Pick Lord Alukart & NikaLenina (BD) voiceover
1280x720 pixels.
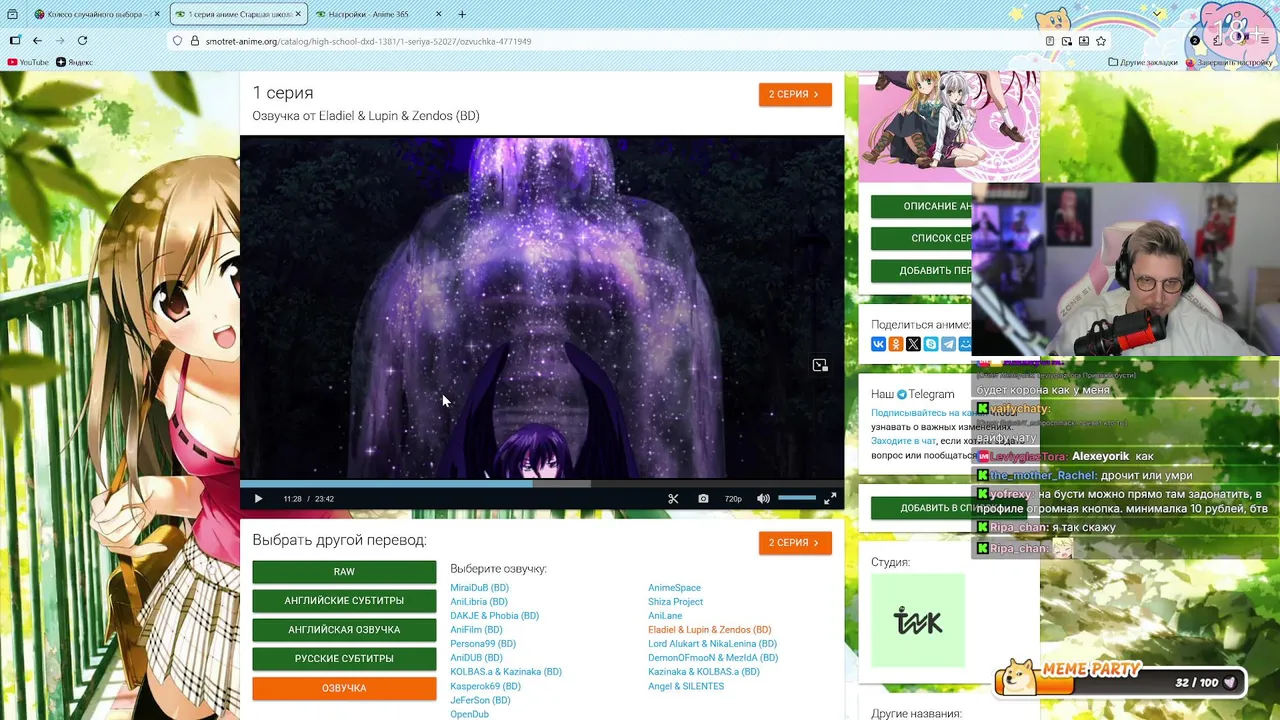(712, 644)
